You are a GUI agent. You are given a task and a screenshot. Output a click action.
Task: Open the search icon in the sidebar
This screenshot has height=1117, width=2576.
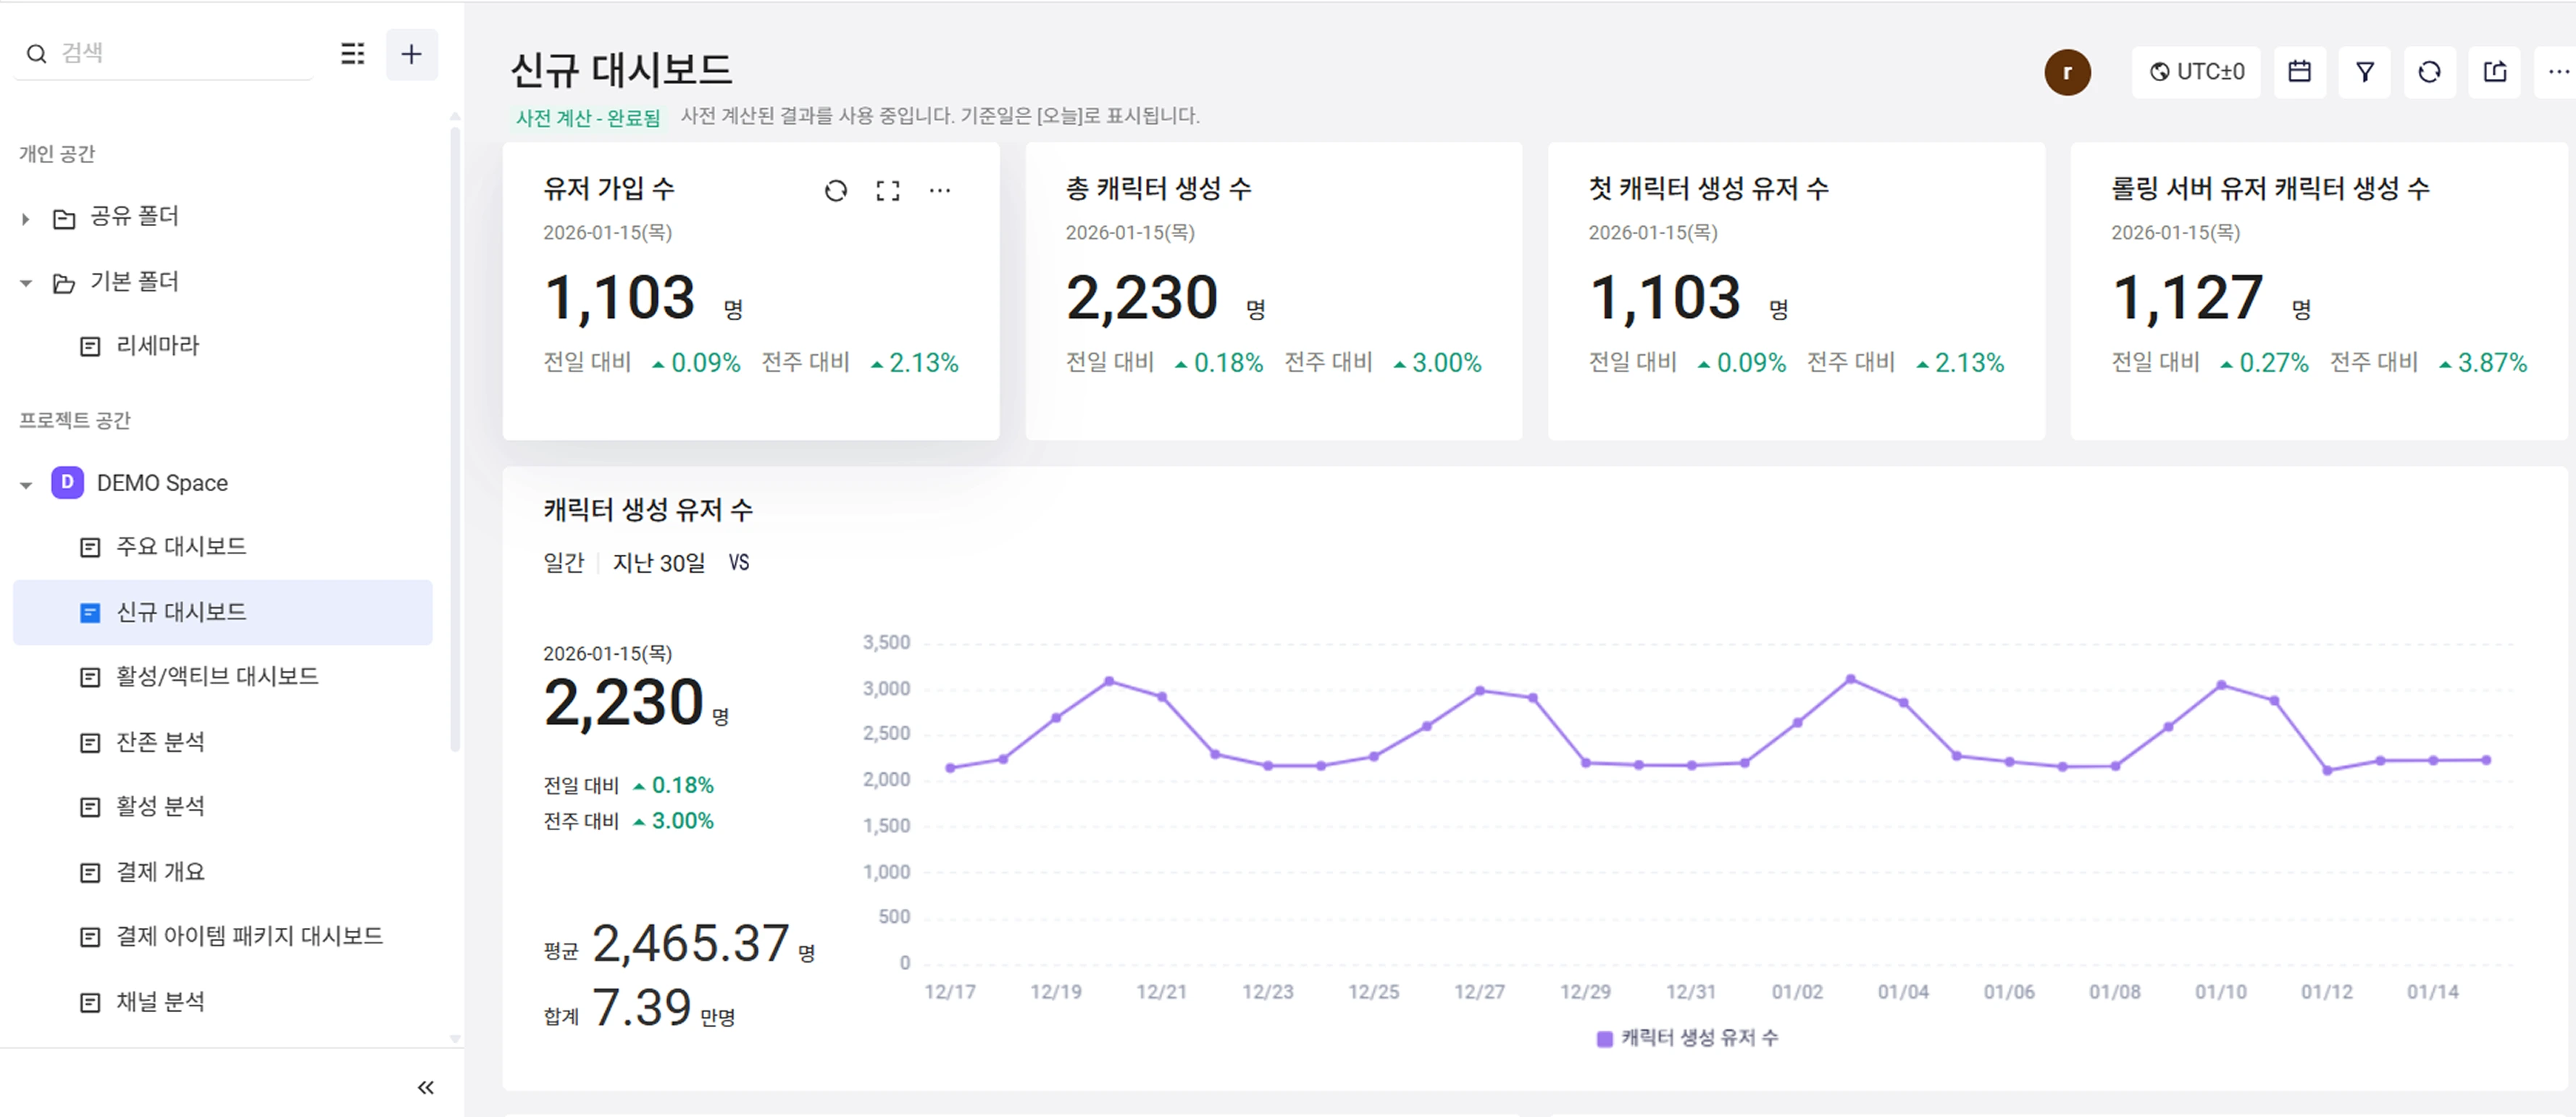38,53
